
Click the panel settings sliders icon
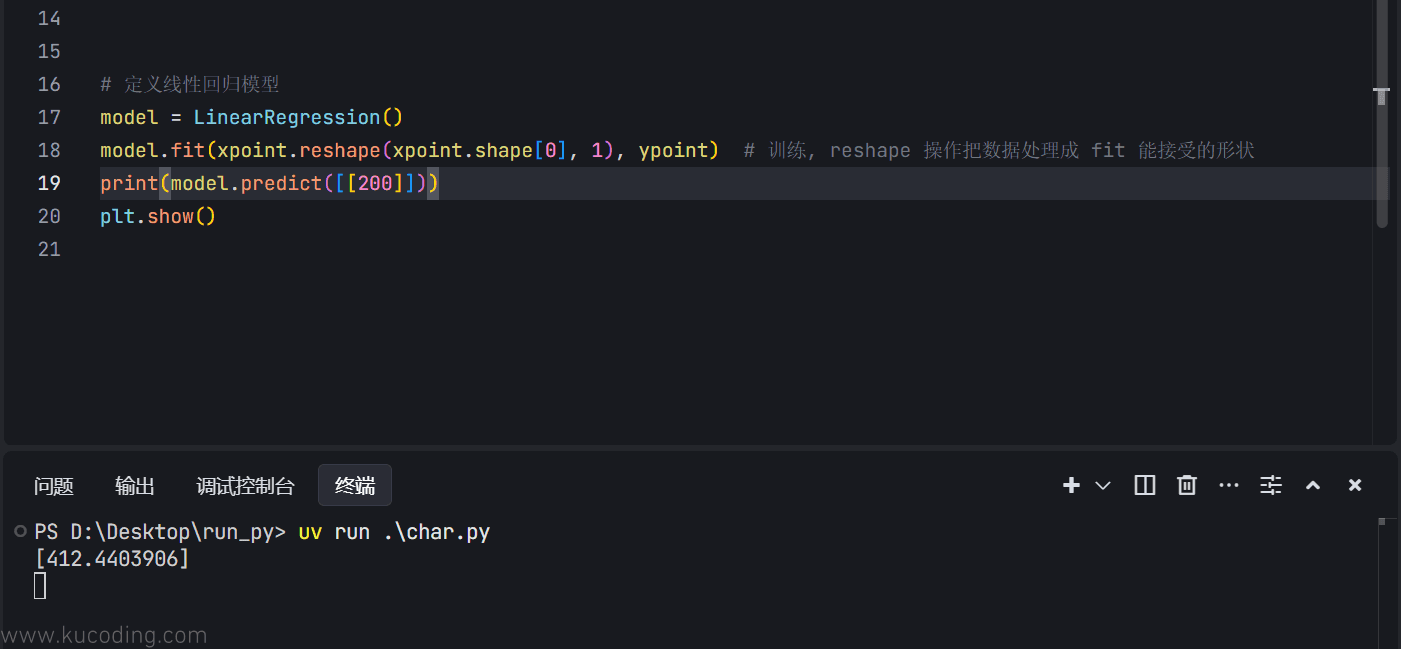pos(1271,485)
